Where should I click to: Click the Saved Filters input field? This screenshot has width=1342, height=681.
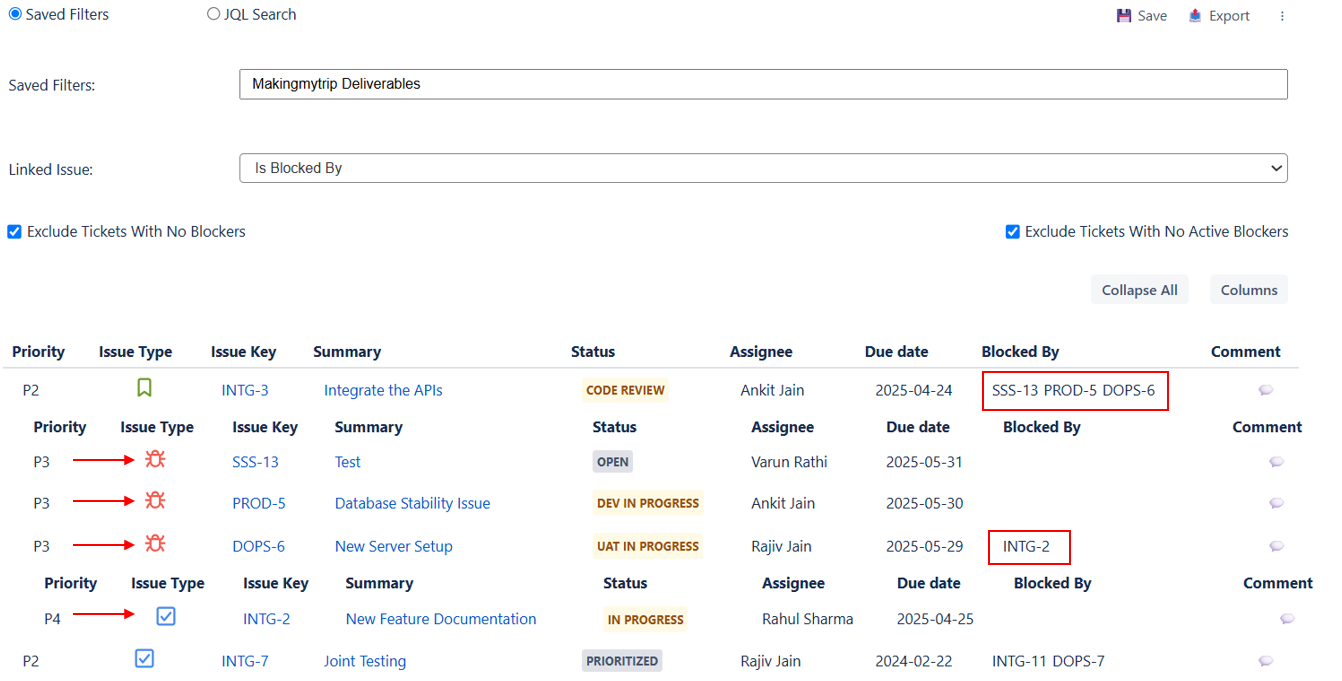pyautogui.click(x=763, y=84)
